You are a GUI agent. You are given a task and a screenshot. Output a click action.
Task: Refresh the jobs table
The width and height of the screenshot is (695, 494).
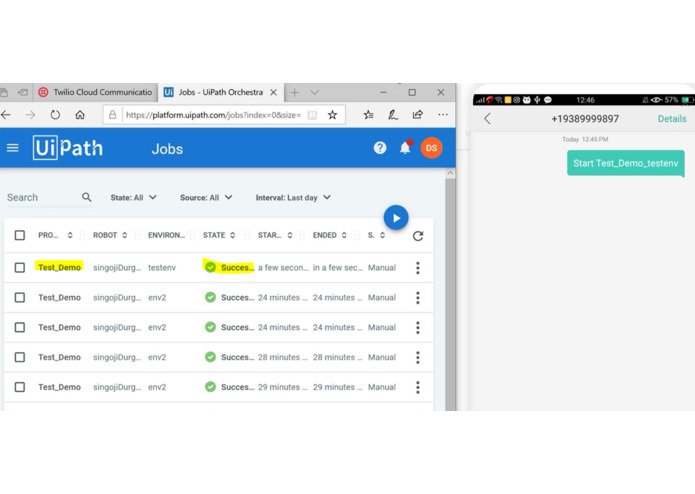coord(418,236)
